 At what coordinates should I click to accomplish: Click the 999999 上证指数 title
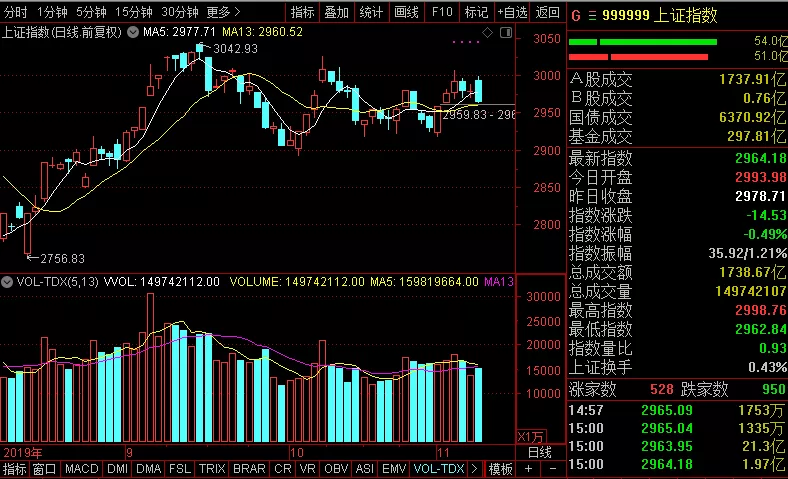pyautogui.click(x=659, y=16)
